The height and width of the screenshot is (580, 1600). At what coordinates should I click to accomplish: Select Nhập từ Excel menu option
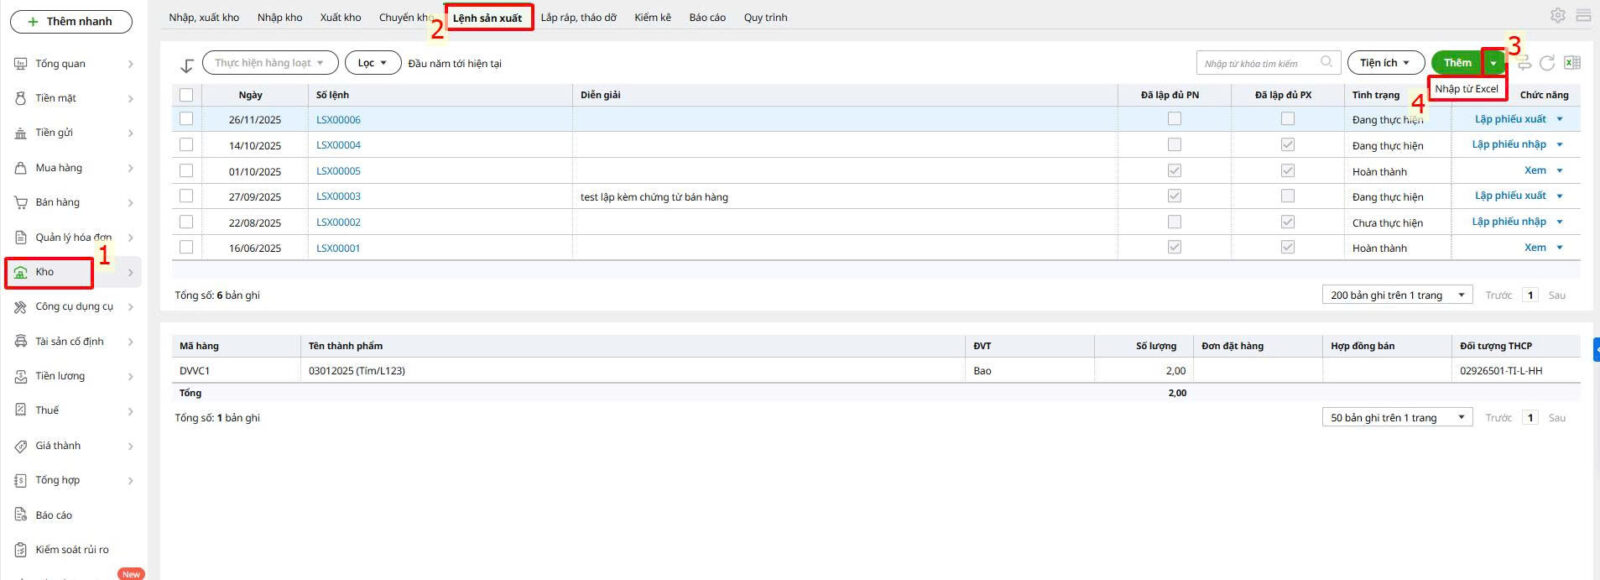pos(1466,89)
